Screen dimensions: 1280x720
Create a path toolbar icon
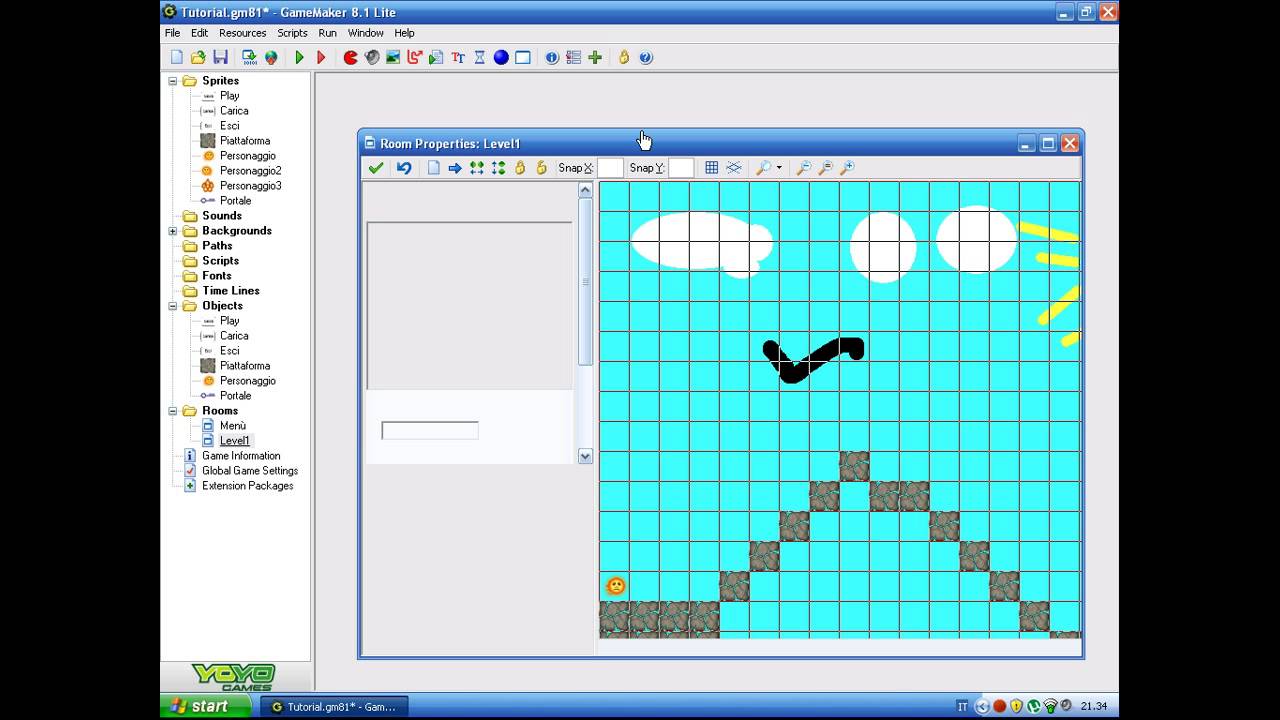[415, 58]
